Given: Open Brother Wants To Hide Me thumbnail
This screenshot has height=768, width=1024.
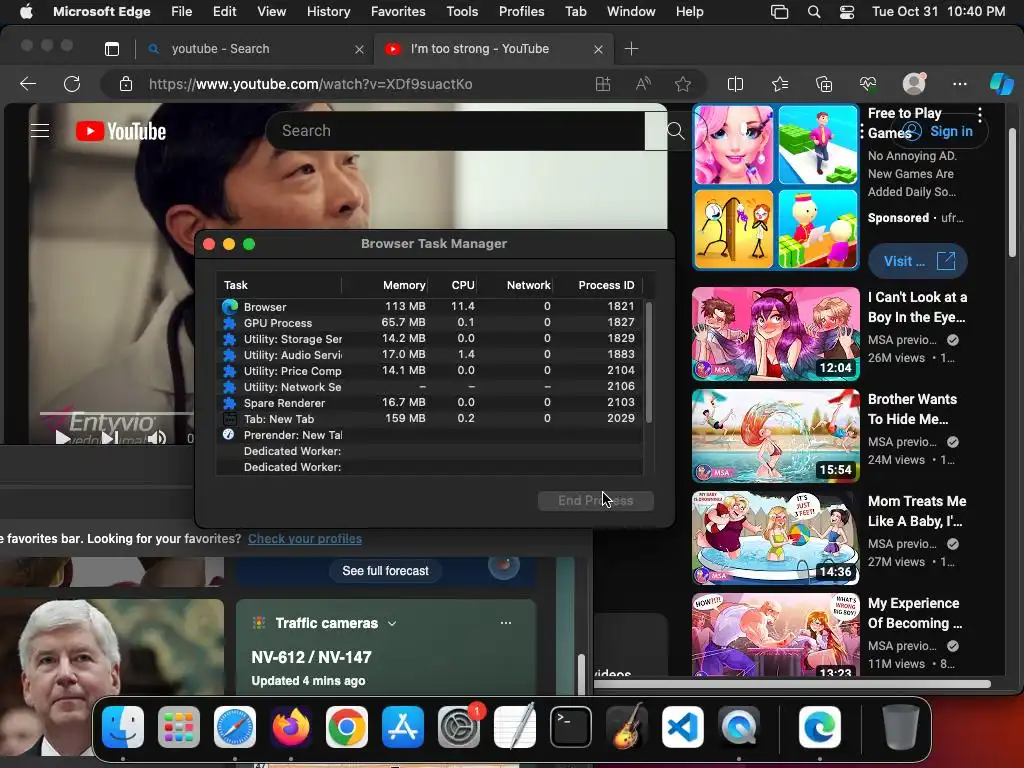Looking at the screenshot, I should (x=776, y=436).
